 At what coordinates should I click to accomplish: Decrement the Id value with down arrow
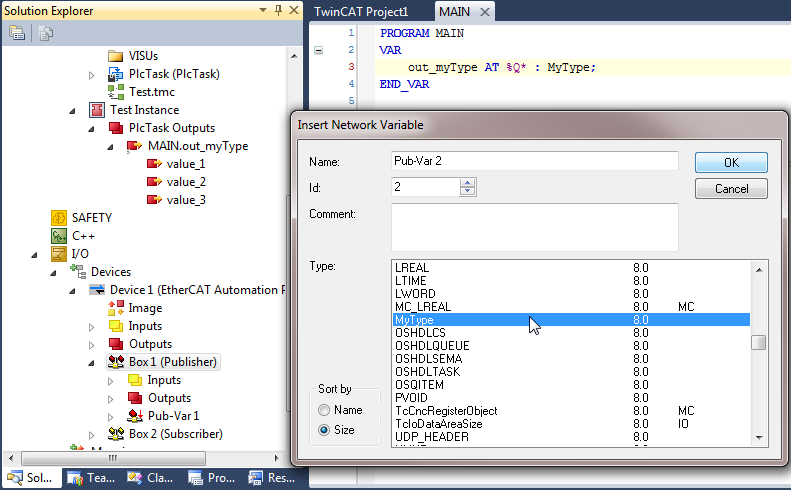click(468, 191)
